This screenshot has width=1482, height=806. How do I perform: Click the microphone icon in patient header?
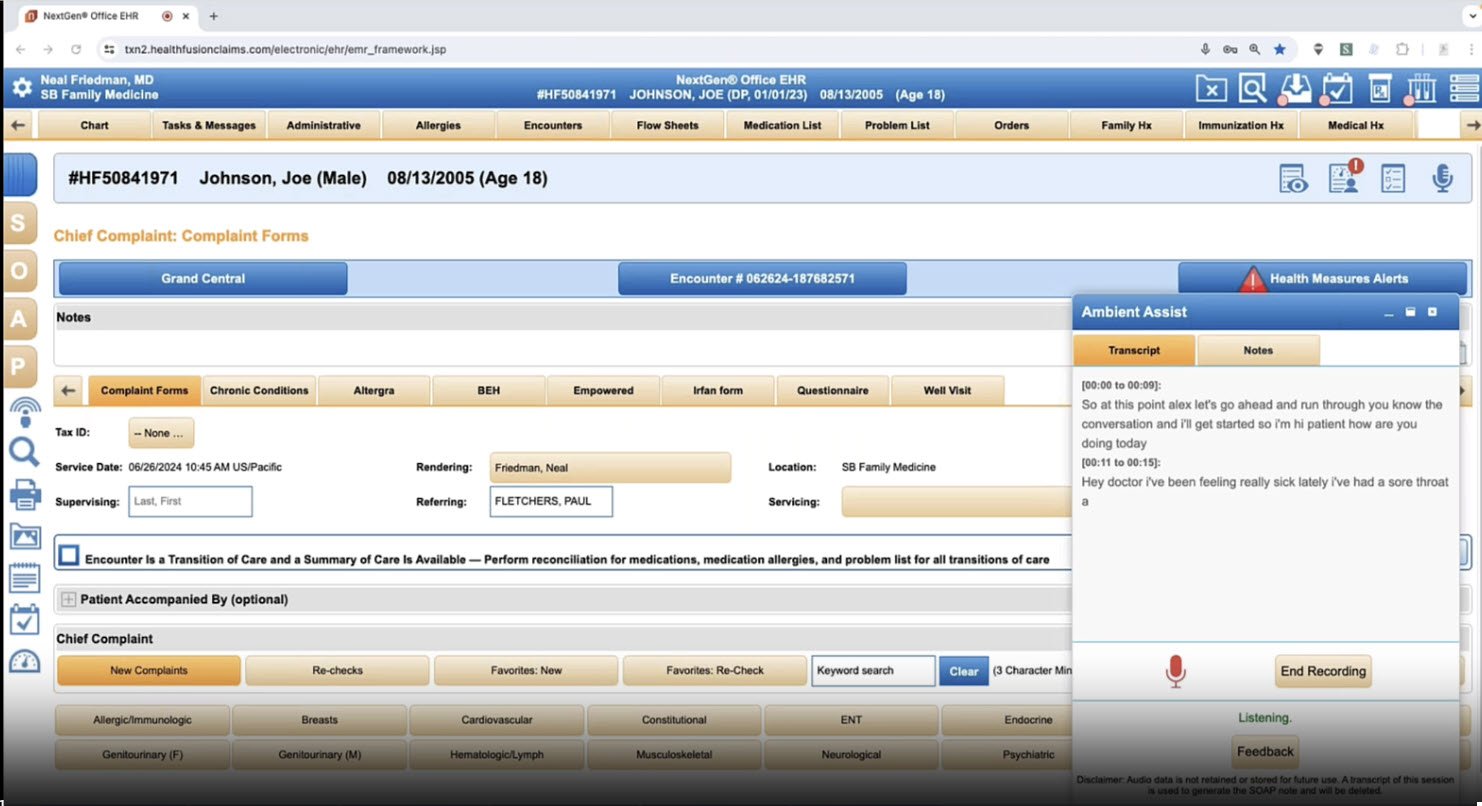pos(1441,179)
